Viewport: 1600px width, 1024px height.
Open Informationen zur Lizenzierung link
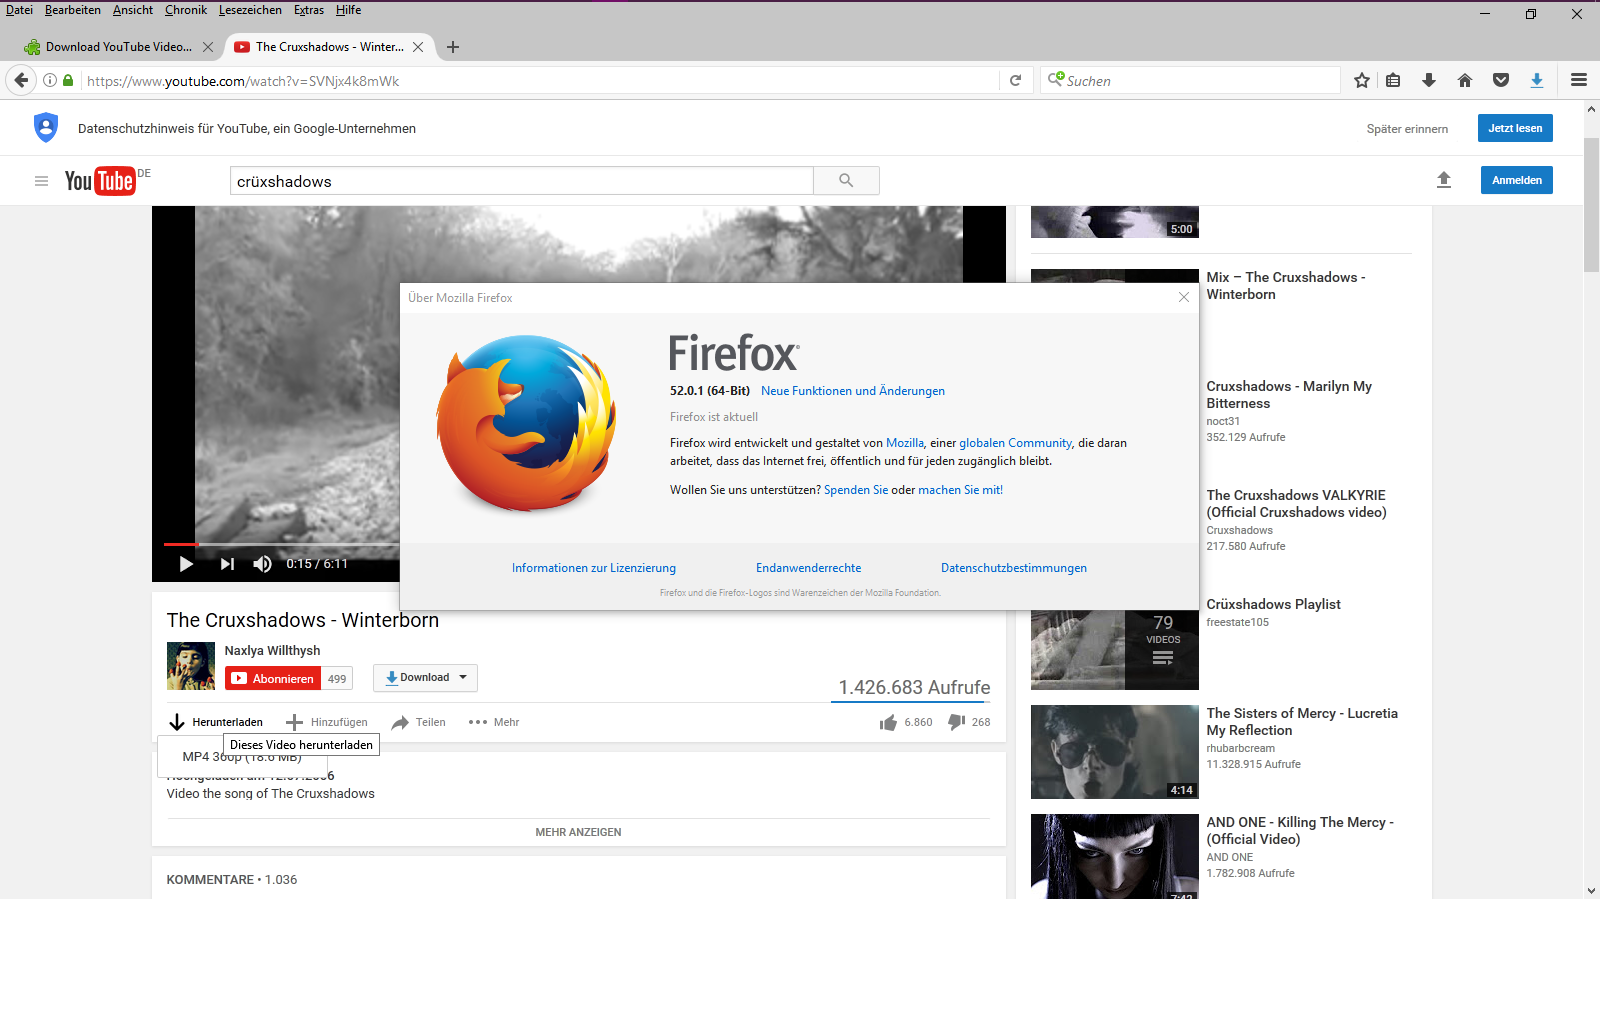tap(594, 568)
